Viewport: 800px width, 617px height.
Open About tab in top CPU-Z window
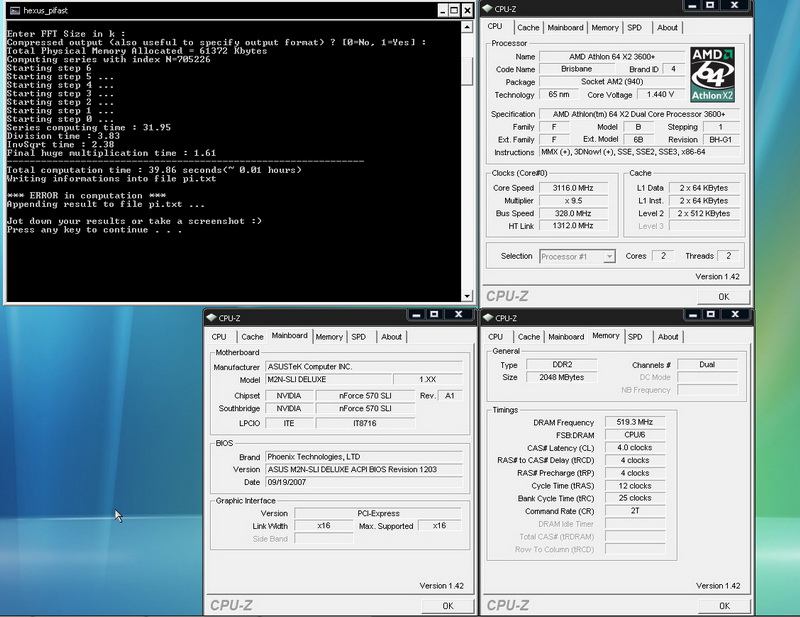coord(667,28)
